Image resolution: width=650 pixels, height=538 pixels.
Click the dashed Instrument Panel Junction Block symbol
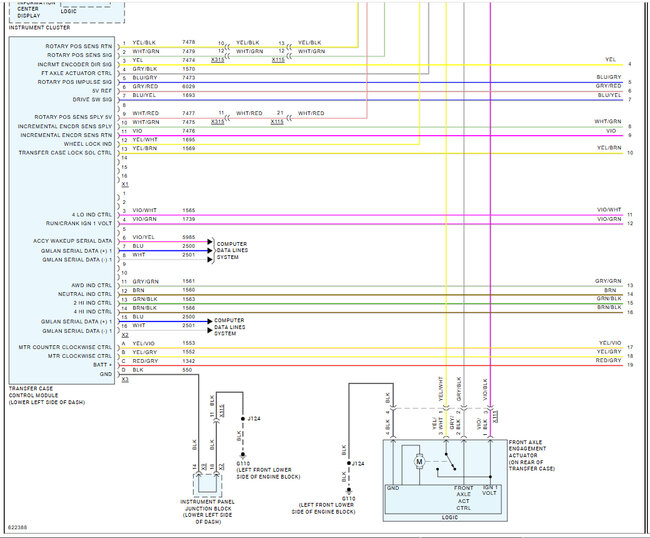point(209,484)
